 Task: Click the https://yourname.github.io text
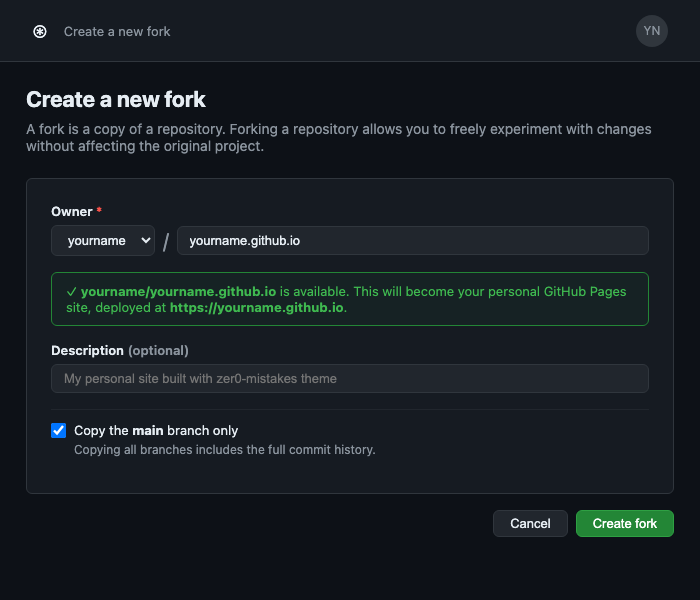tap(257, 308)
